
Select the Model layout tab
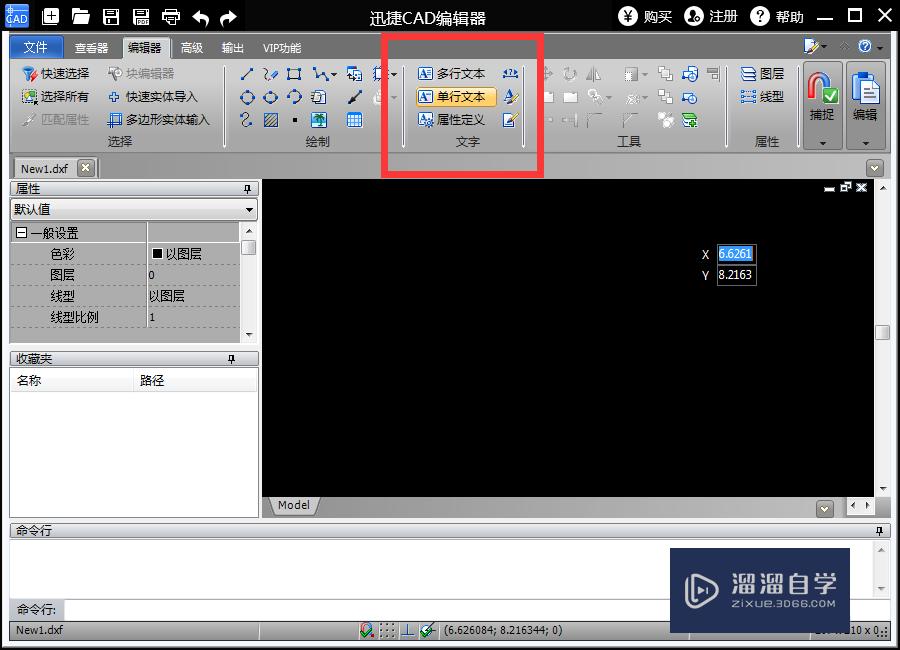[x=294, y=505]
